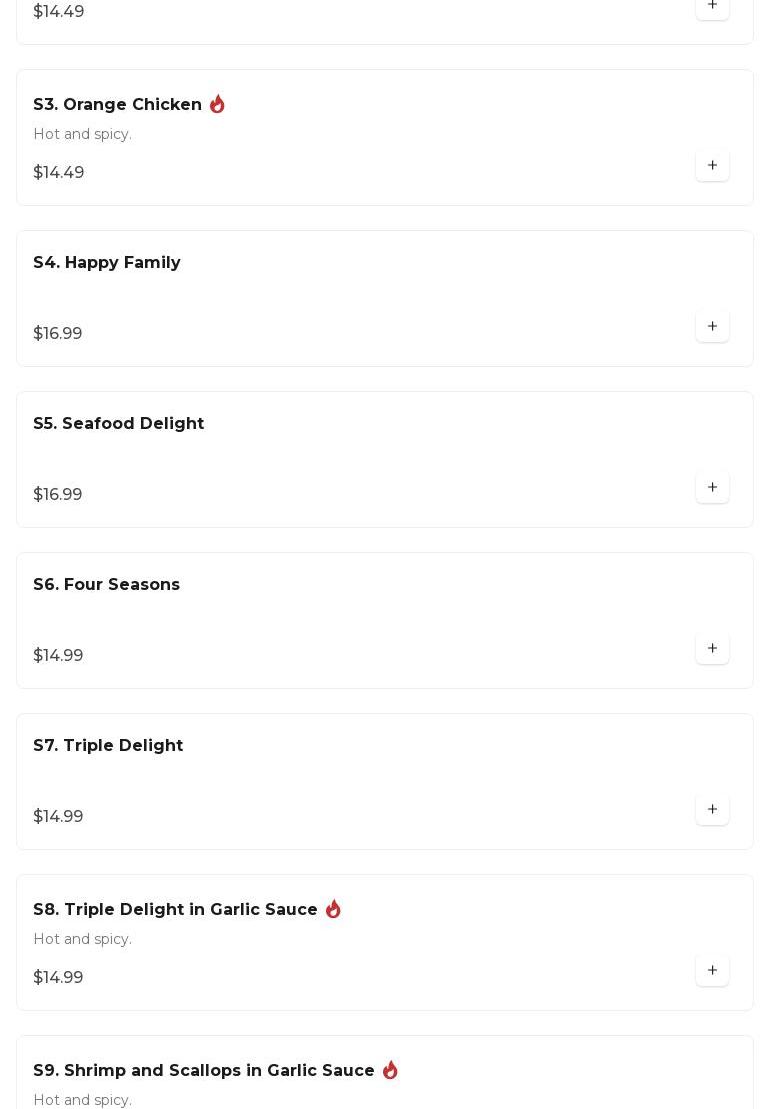Select the S7. Triple Delight title

(x=108, y=745)
